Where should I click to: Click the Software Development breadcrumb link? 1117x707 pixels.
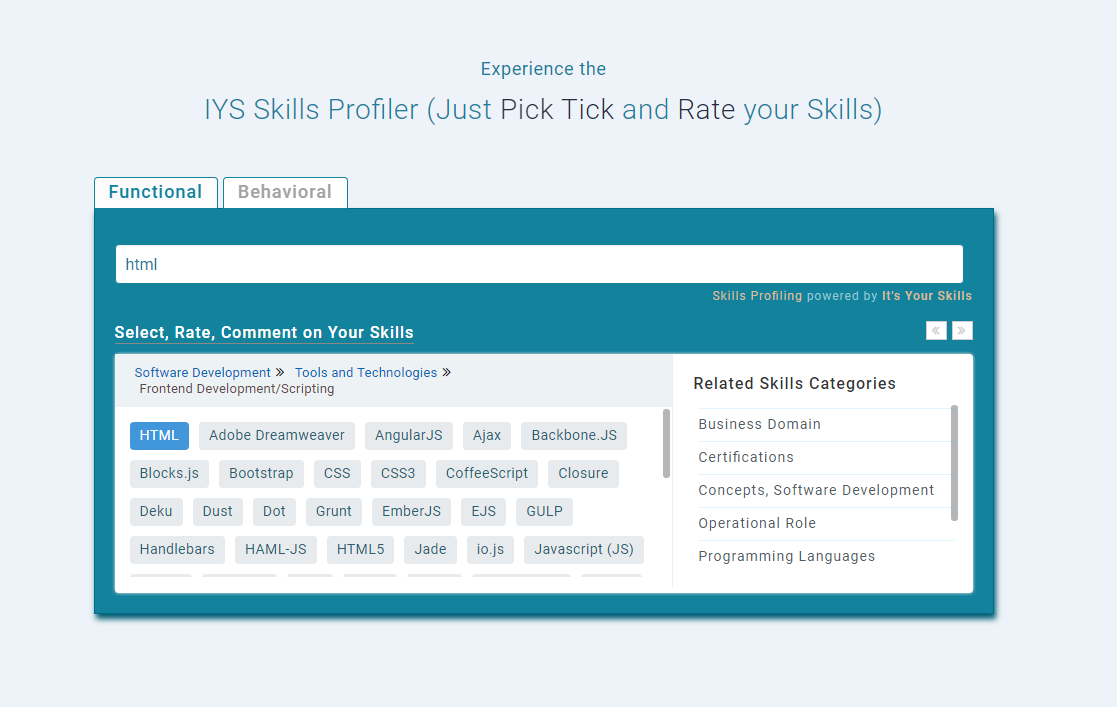pyautogui.click(x=203, y=372)
